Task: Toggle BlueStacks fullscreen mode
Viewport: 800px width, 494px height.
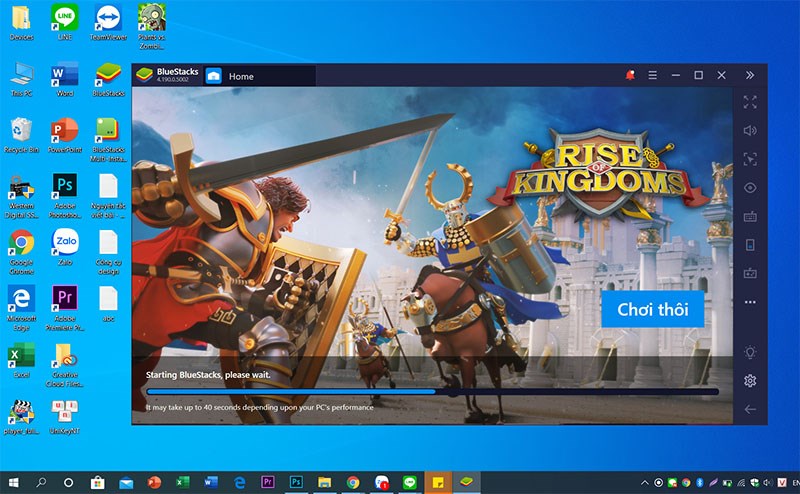Action: (750, 102)
